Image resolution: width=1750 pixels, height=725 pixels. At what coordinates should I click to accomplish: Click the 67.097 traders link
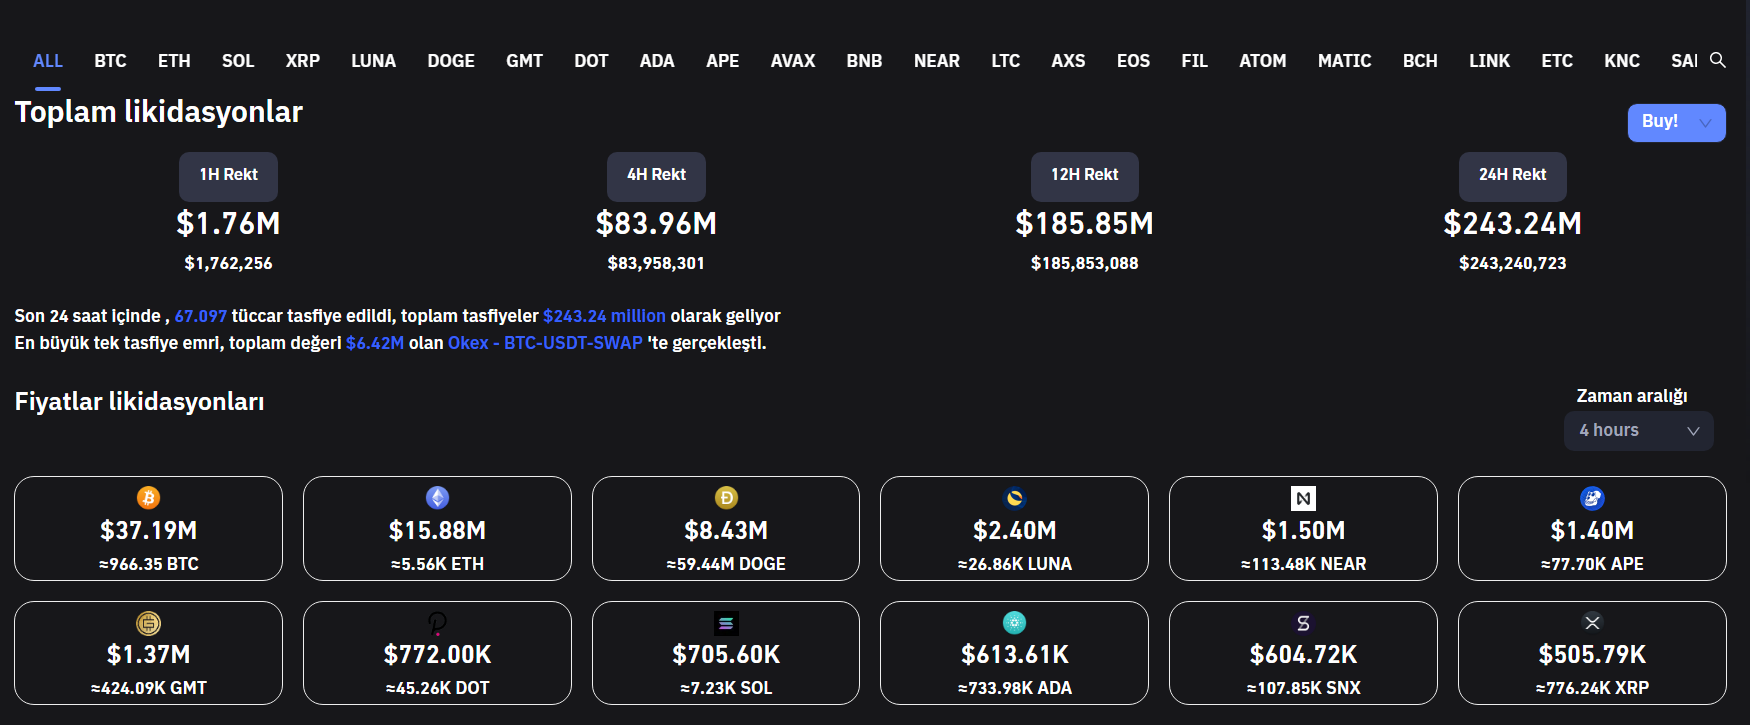click(200, 316)
